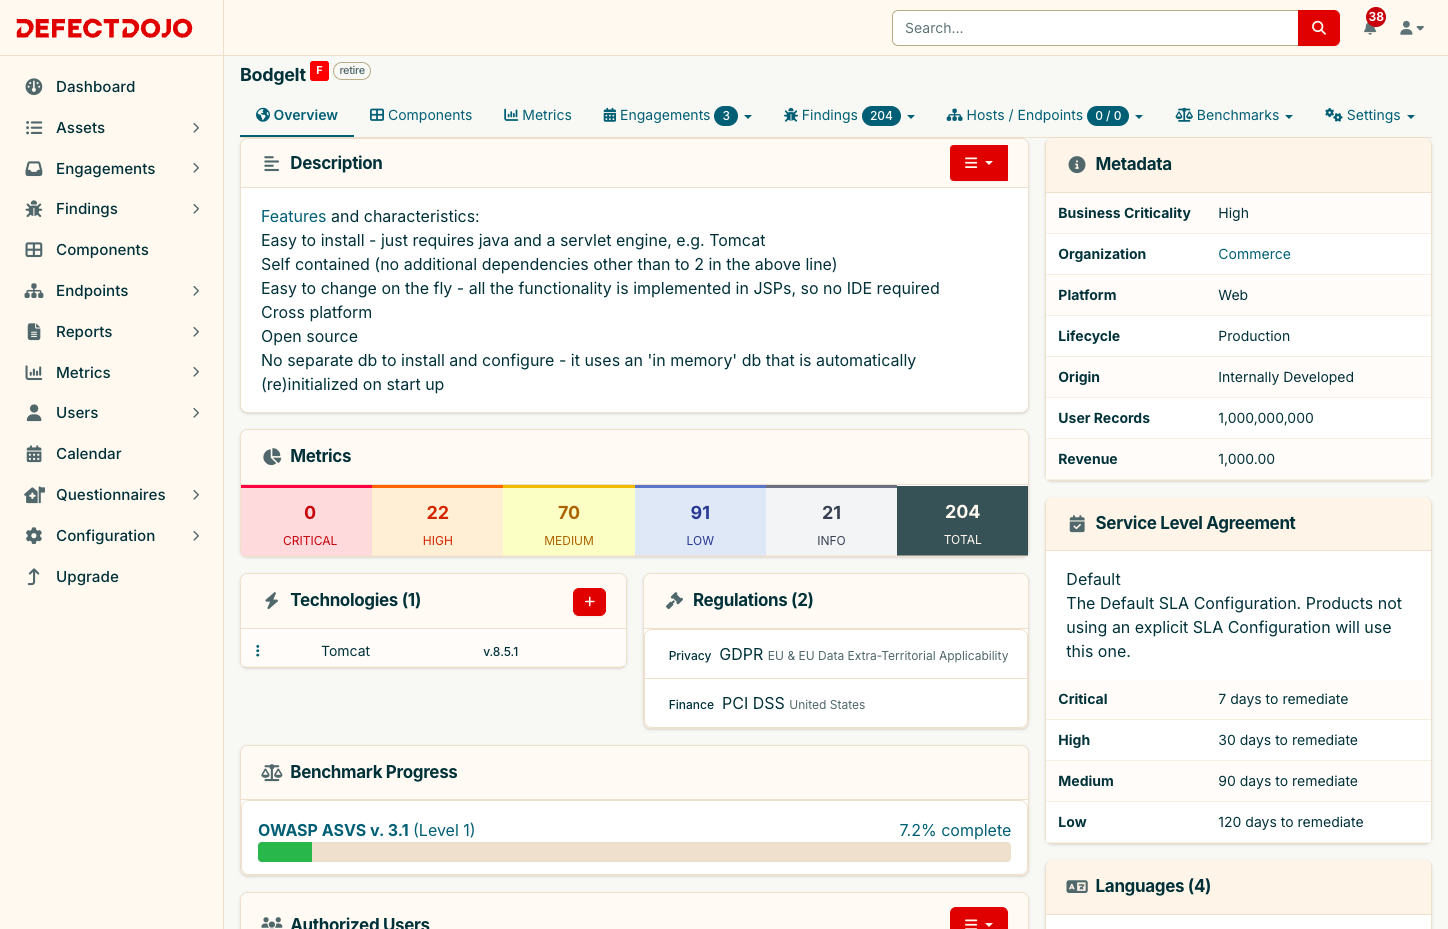This screenshot has height=929, width=1448.
Task: Open the Description panel red dropdown menu
Action: pyautogui.click(x=979, y=163)
